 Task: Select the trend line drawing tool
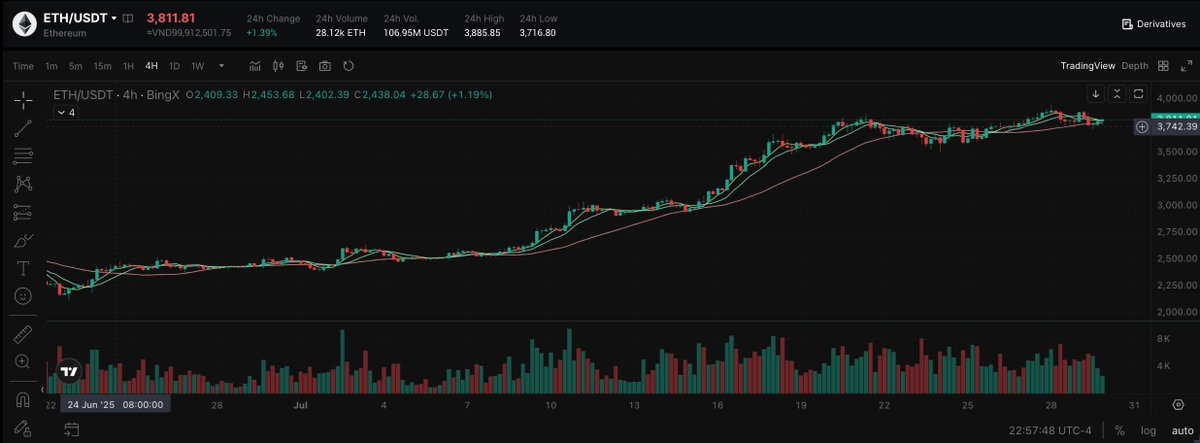pos(23,127)
